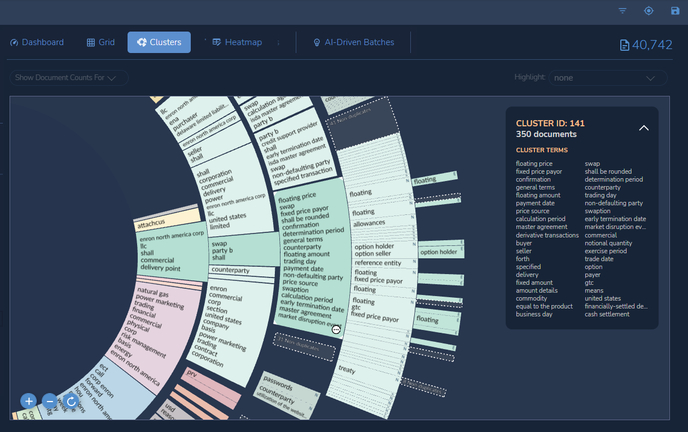Select the attachcus cluster segment
Screen dimensions: 688x432
(167, 221)
